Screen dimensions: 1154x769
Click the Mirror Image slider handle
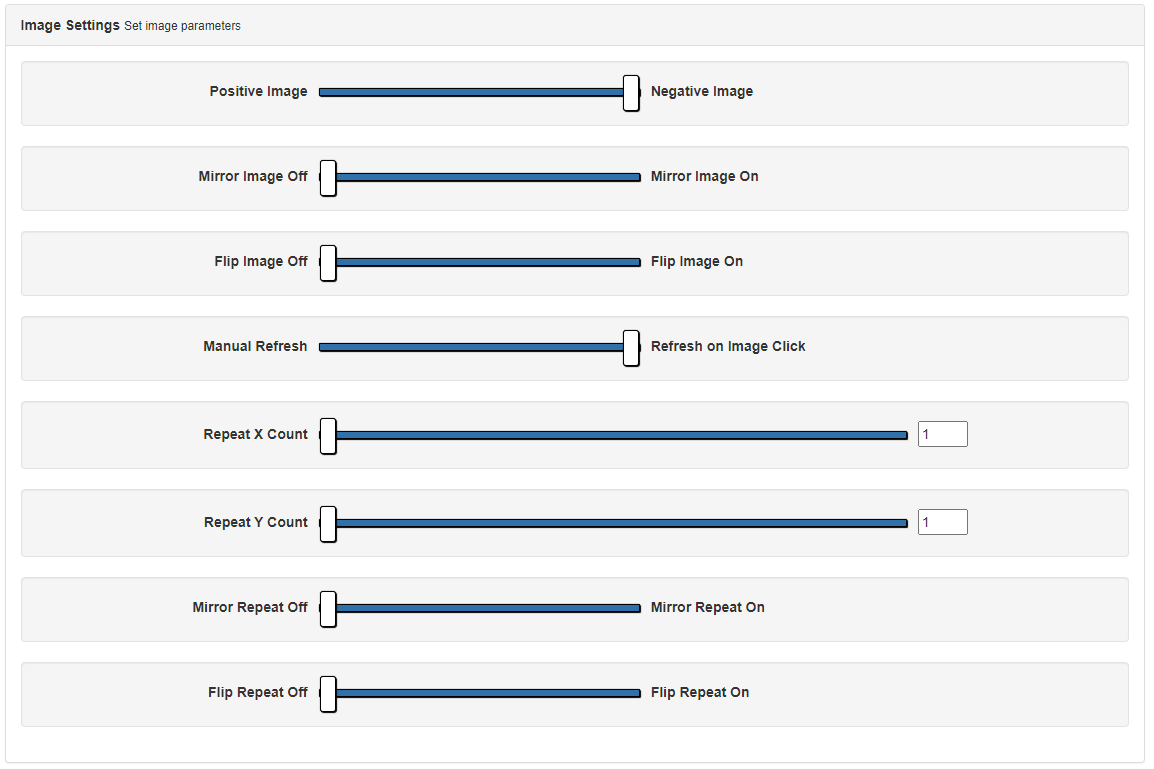[328, 177]
